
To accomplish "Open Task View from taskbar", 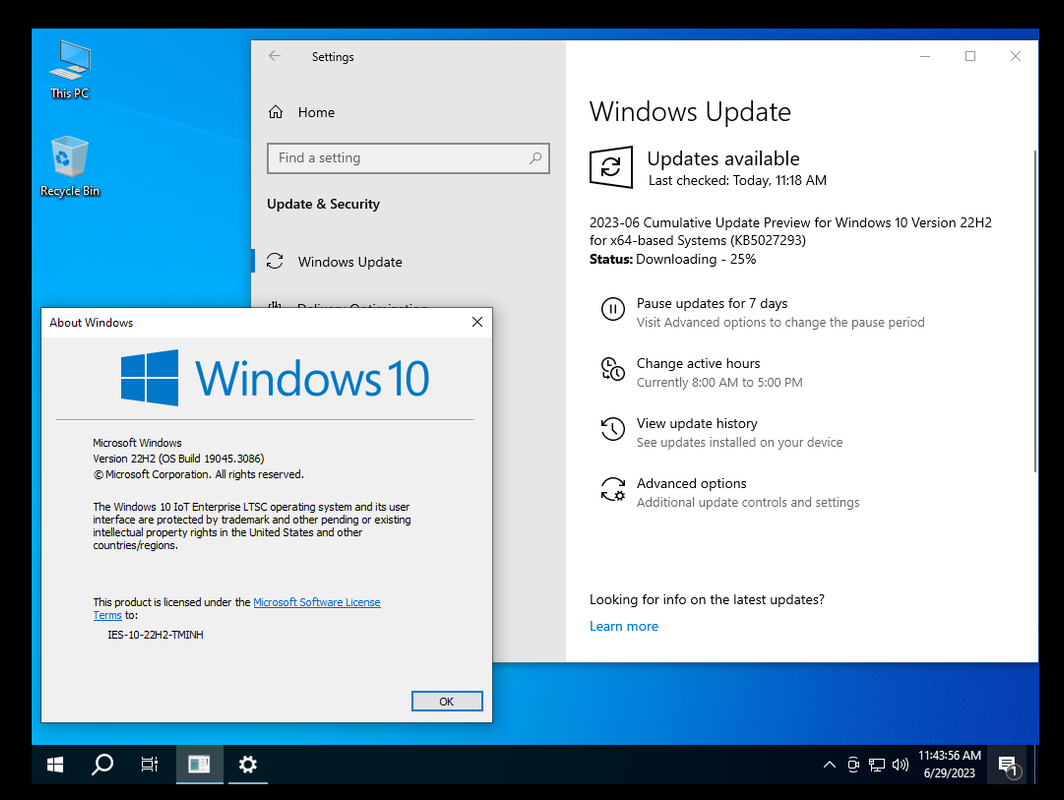I will pos(149,765).
